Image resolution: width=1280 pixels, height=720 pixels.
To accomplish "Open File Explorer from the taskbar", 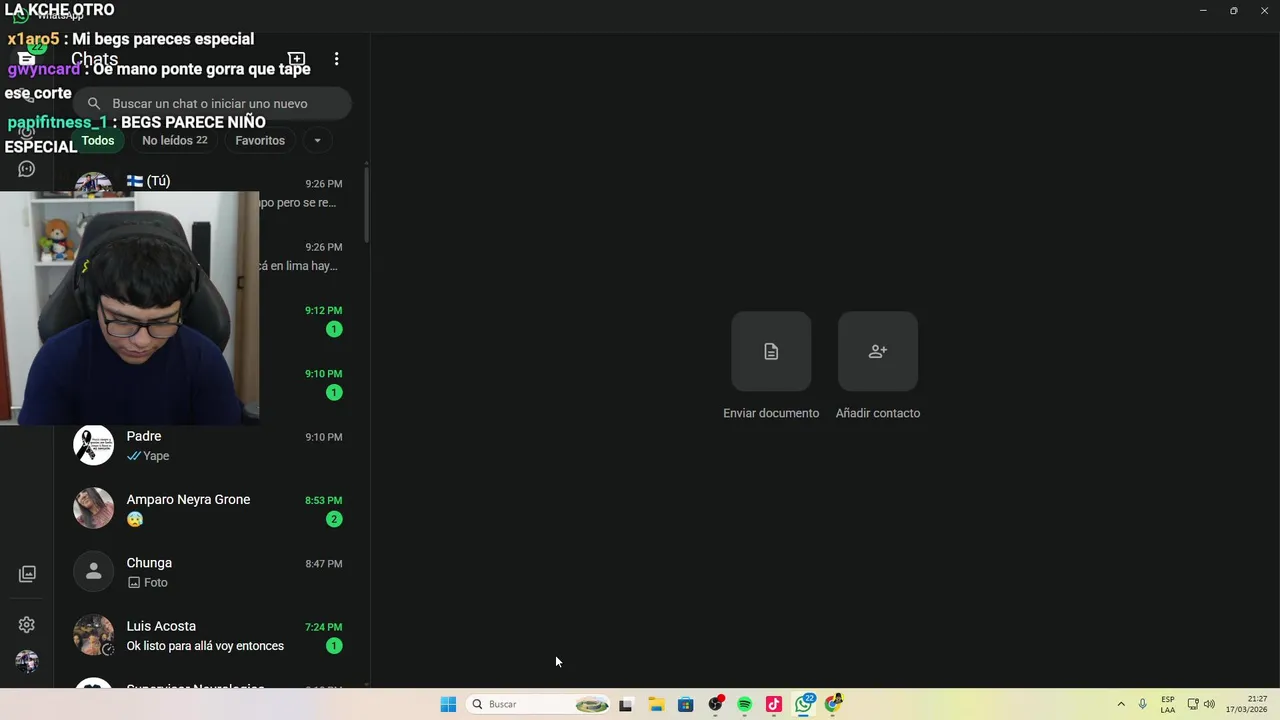I will coord(656,704).
